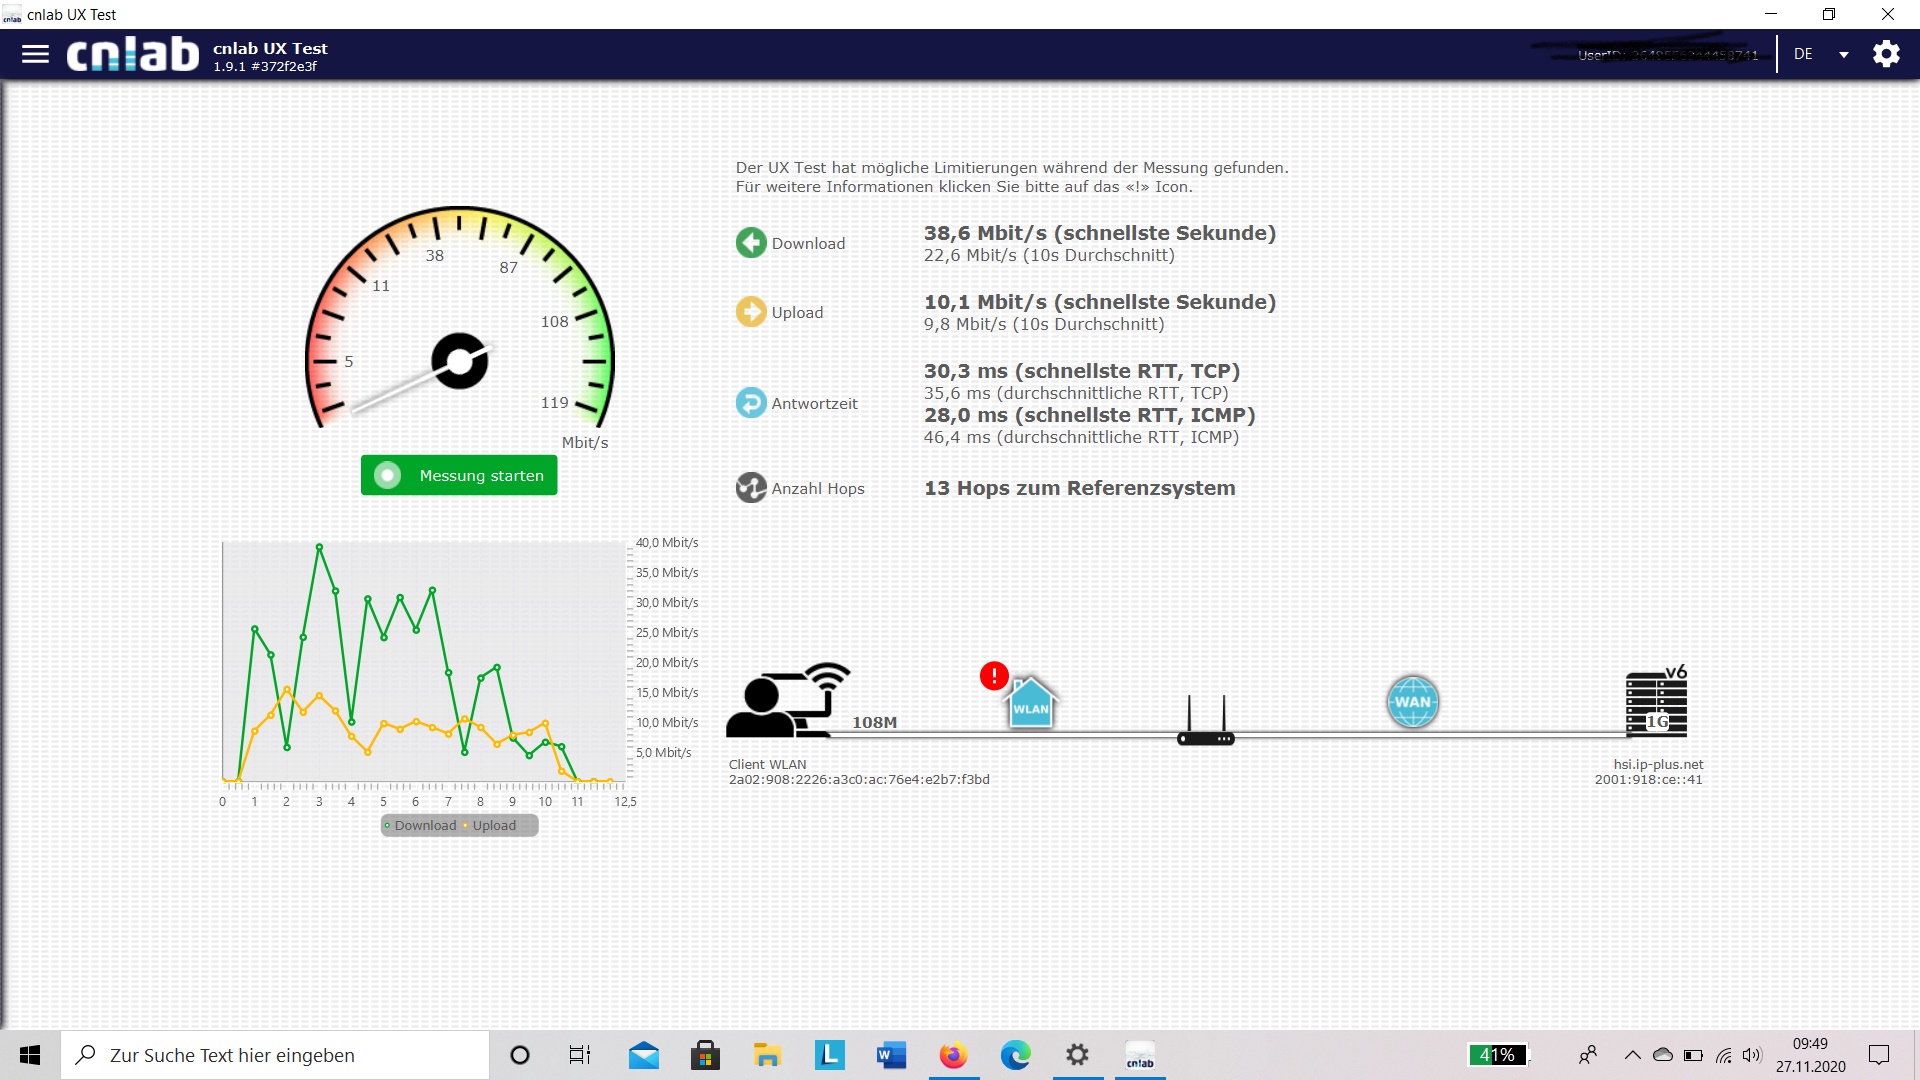Click the Anzahl Hops icon
Viewport: 1920px width, 1080px height.
751,488
